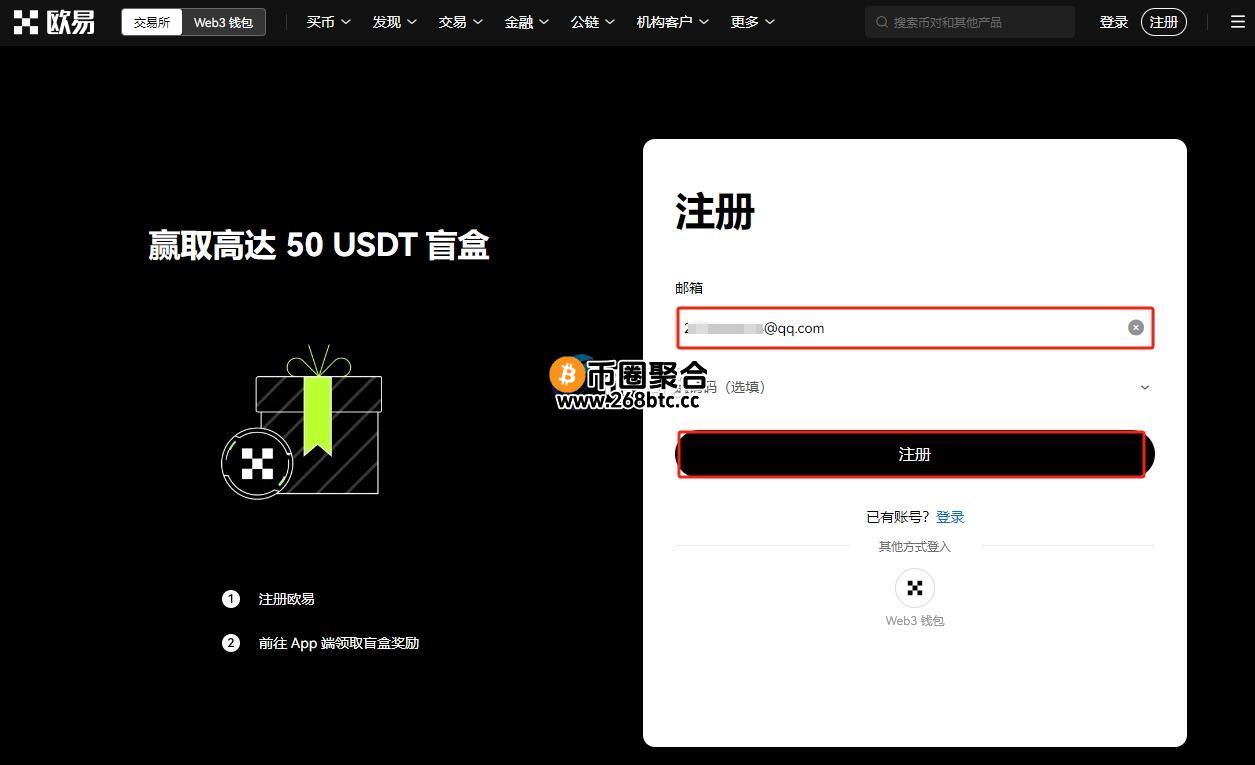Click step one marker 注册欧易
This screenshot has height=765, width=1255.
(231, 598)
